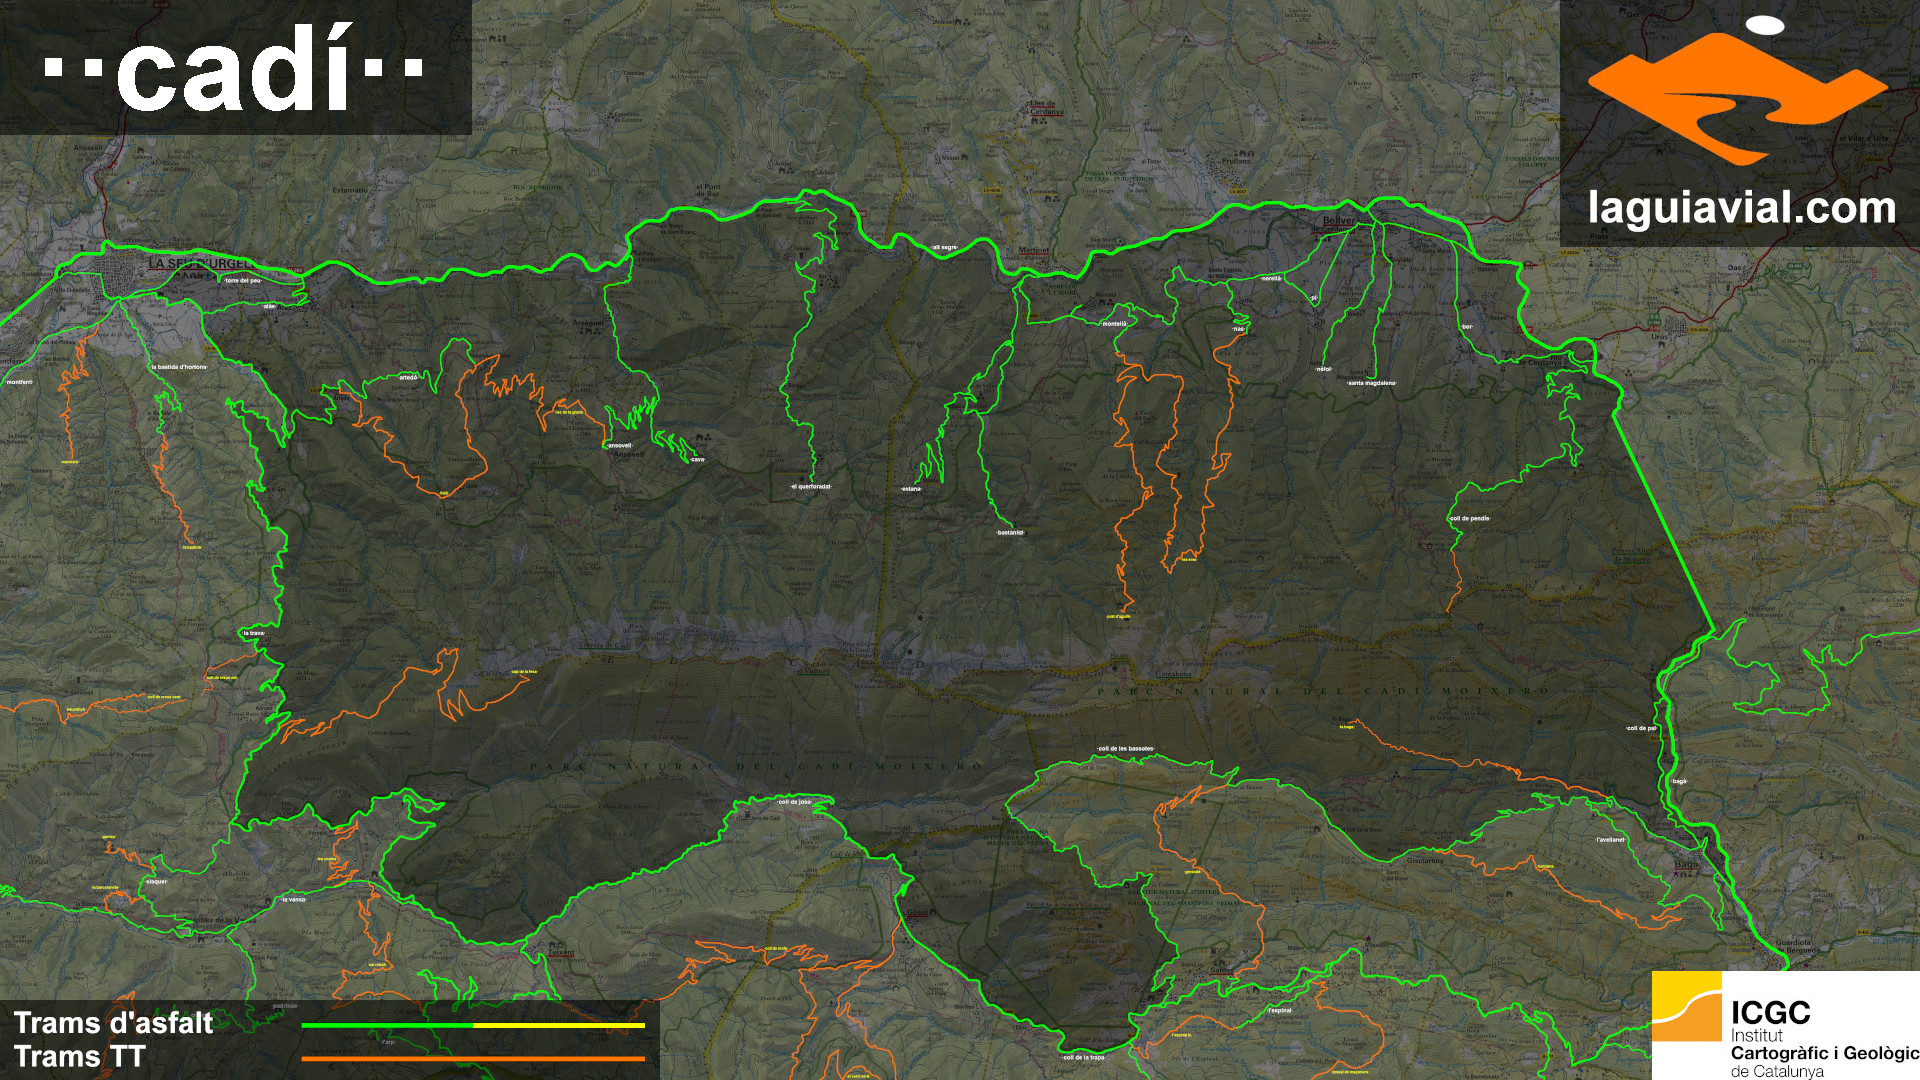The width and height of the screenshot is (1920, 1080).
Task: Click the 'coll de pendís' waypoint label
Action: [1469, 519]
